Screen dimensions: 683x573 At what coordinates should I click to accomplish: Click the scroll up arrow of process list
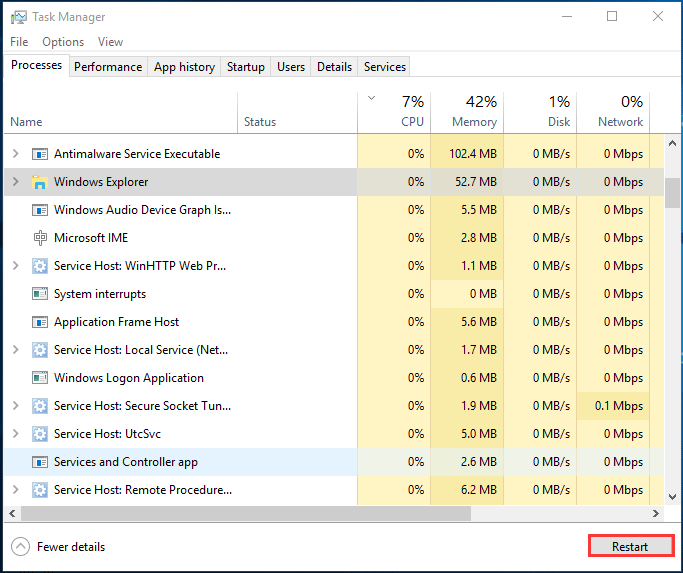click(672, 143)
